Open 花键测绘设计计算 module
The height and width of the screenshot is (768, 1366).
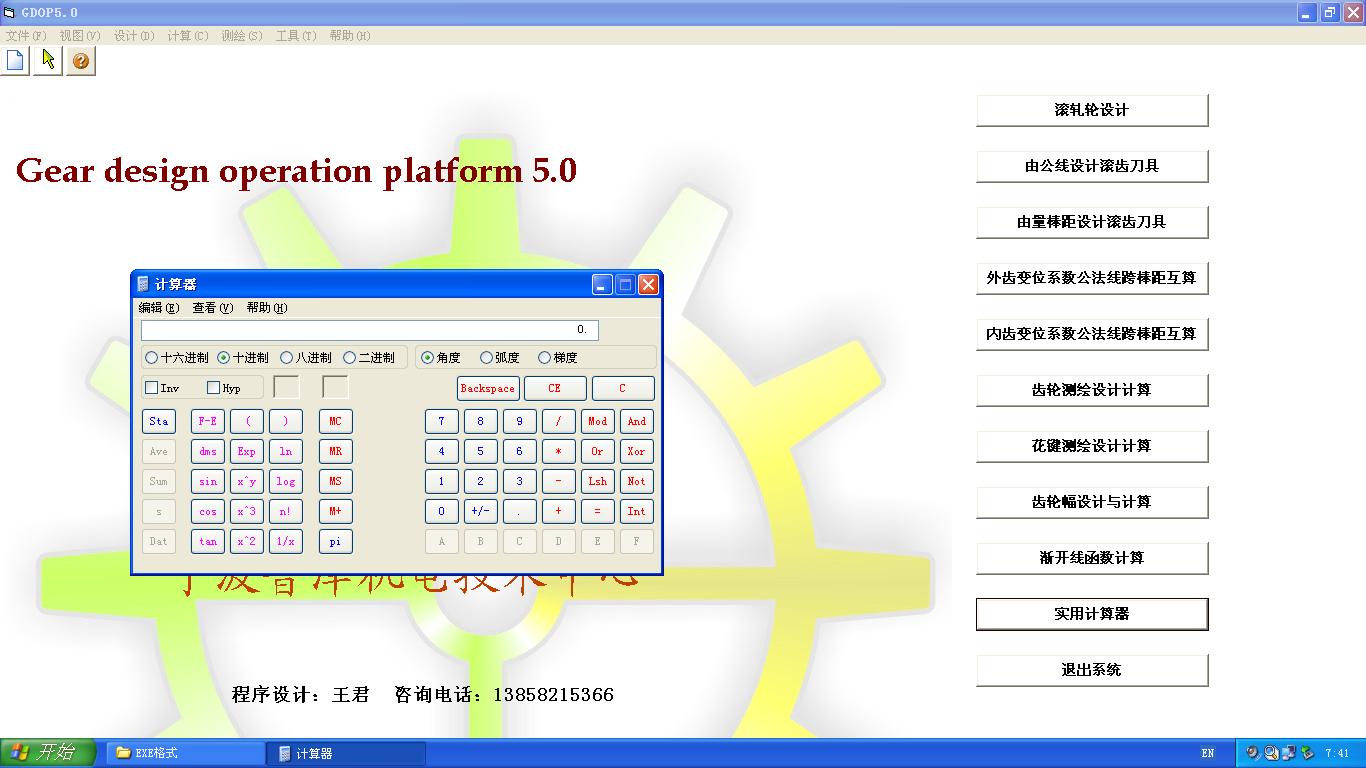click(x=1092, y=446)
